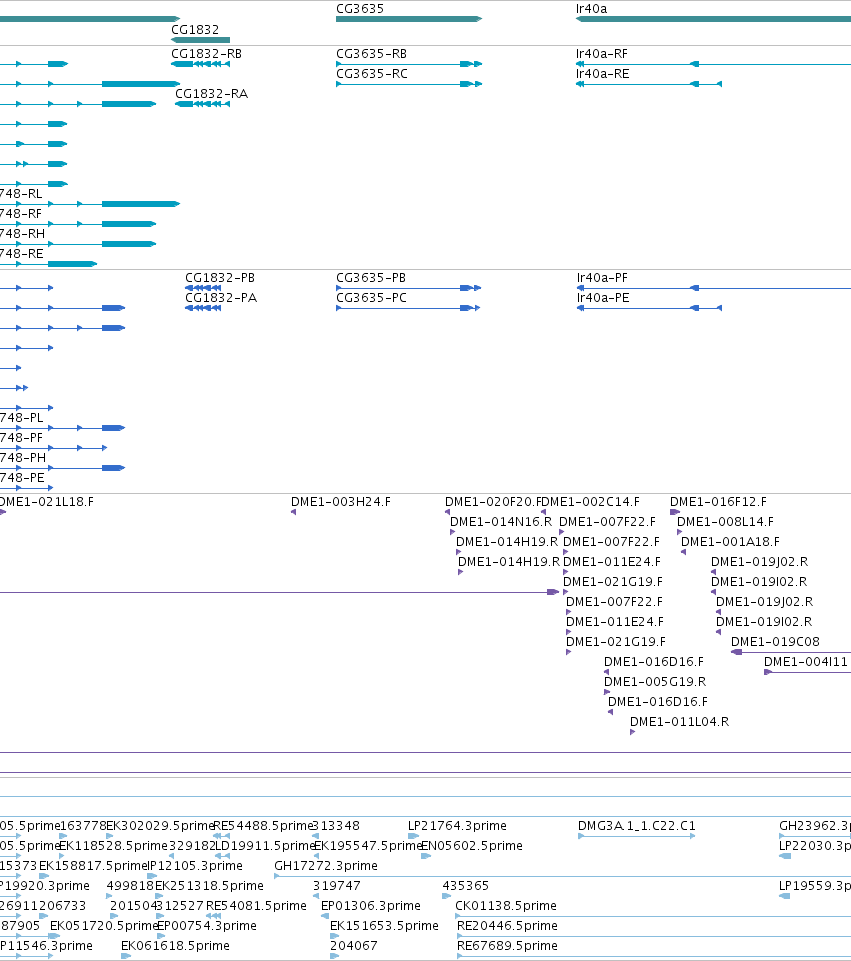Viewport: 851px width, 961px height.
Task: Click clone label DME1-001A18.F
Action: click(730, 542)
